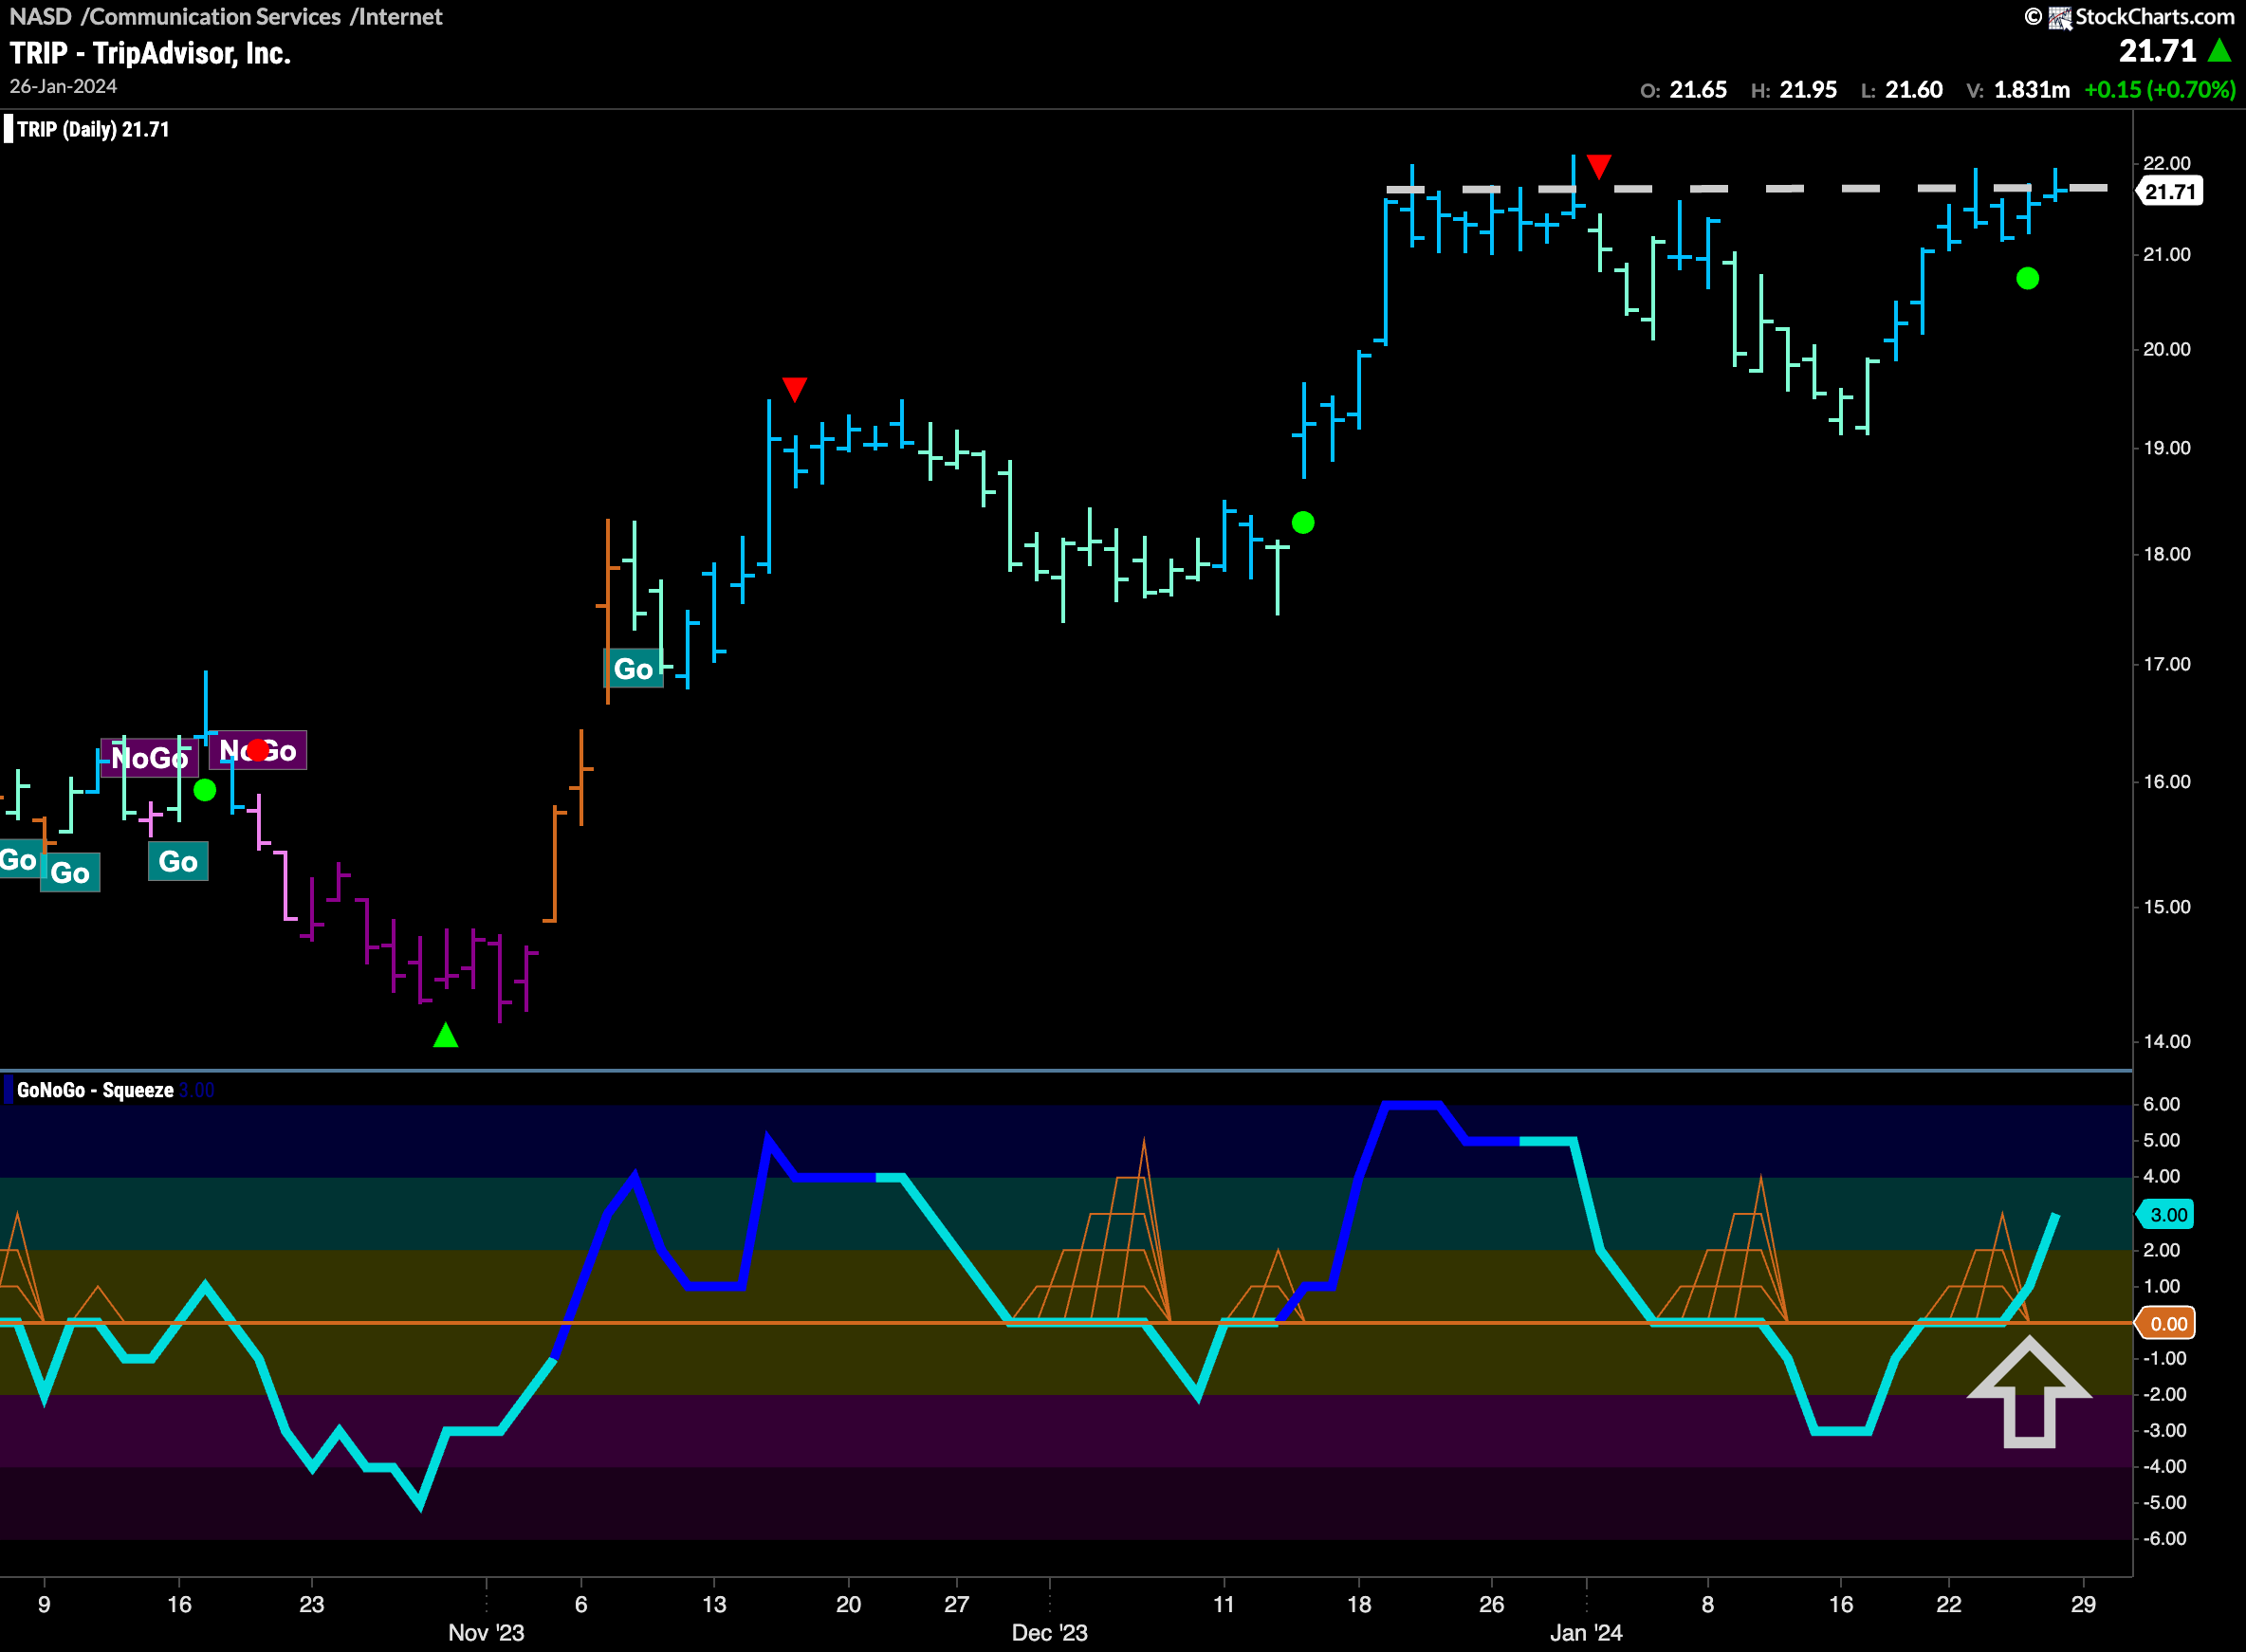
Task: Click the change value '+0.15 (+0.70%)'
Action: coord(2160,89)
